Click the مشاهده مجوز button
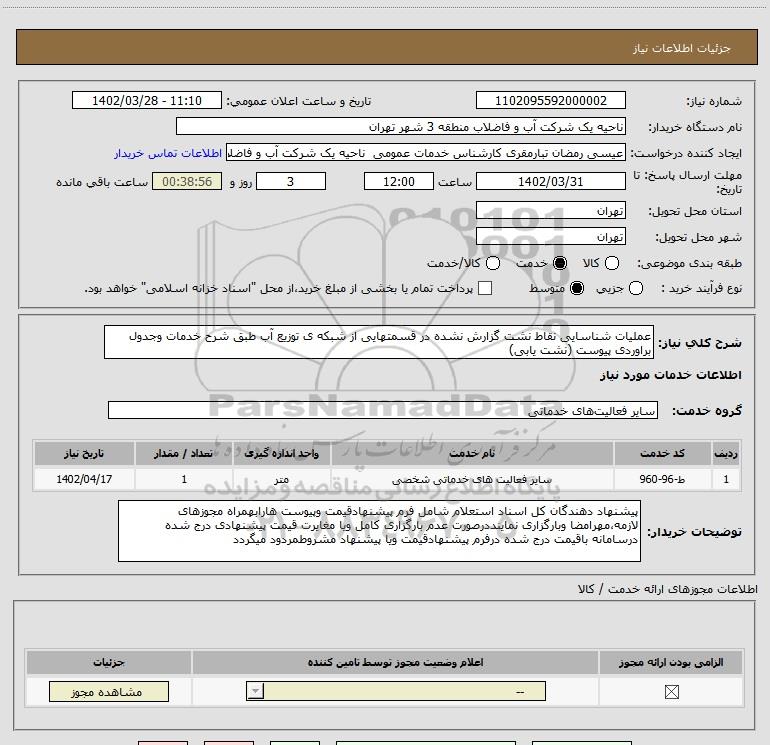The height and width of the screenshot is (745, 770). point(109,691)
